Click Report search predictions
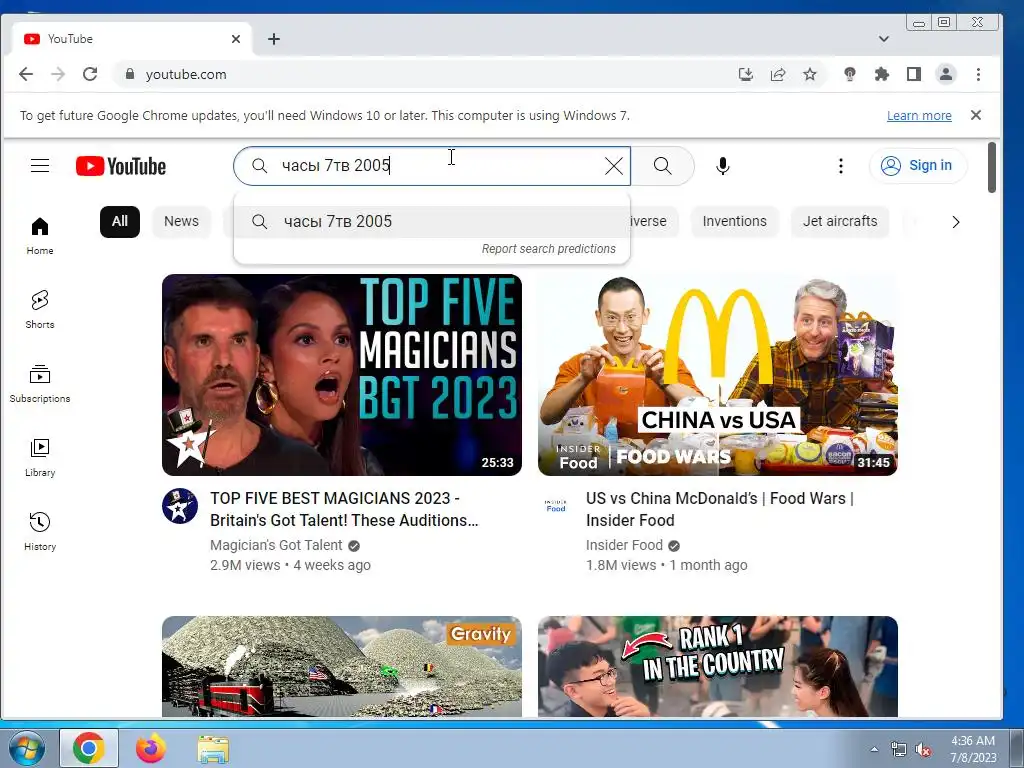Viewport: 1024px width, 768px height. (x=549, y=249)
